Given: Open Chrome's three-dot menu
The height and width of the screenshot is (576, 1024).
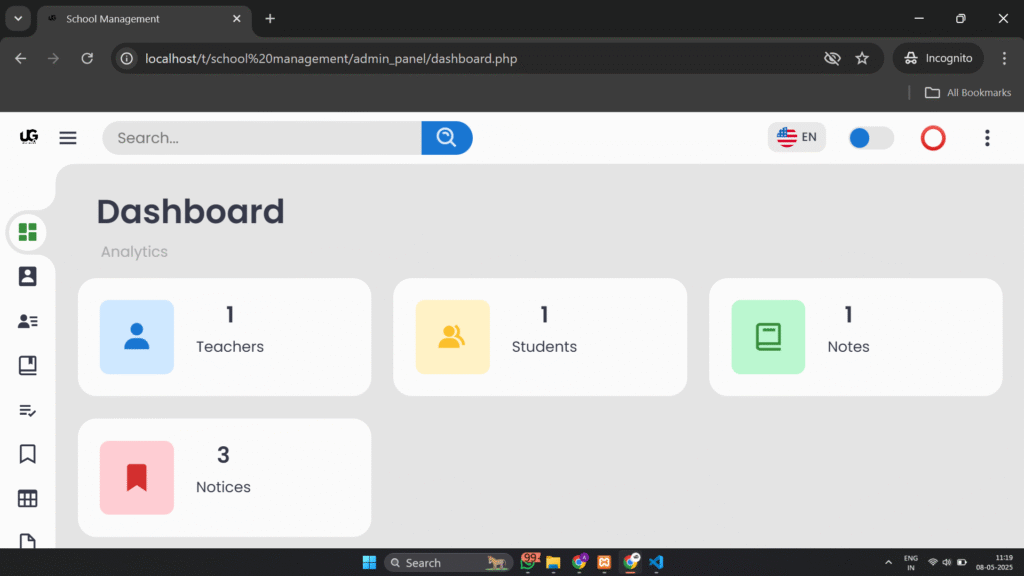Looking at the screenshot, I should pos(1004,59).
